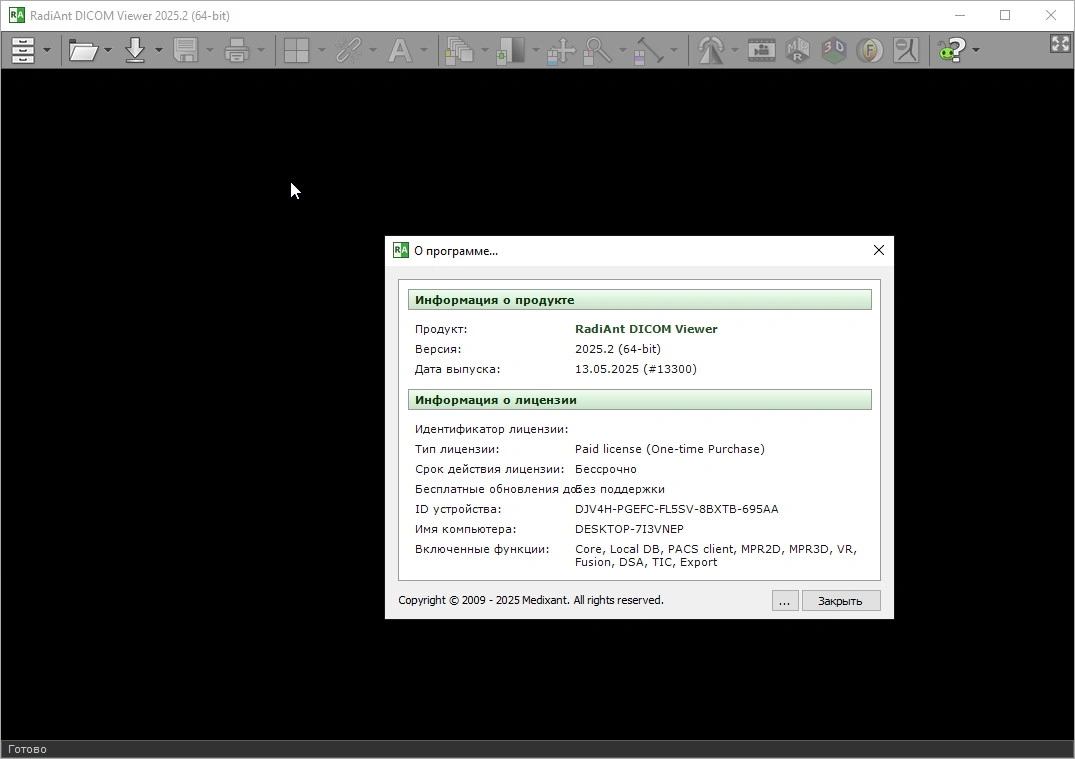1075x759 pixels.
Task: Click the open folder icon
Action: point(84,50)
